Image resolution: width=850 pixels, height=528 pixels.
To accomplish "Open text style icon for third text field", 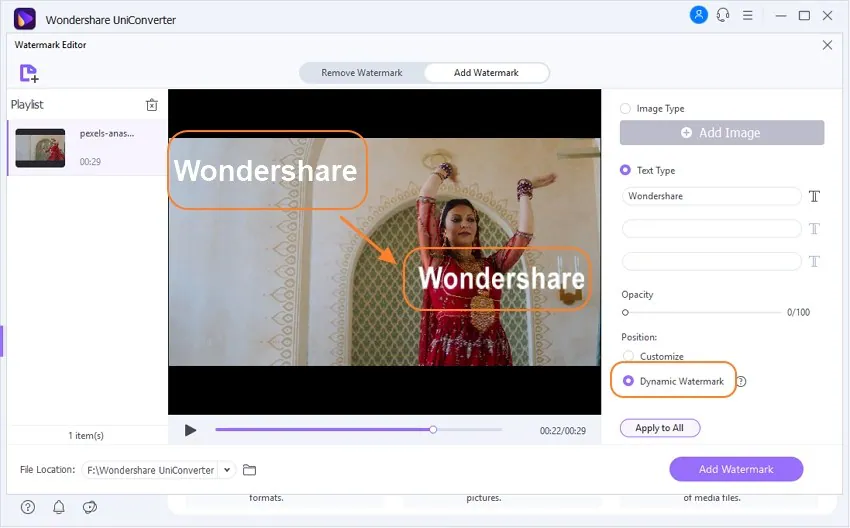I will point(814,261).
